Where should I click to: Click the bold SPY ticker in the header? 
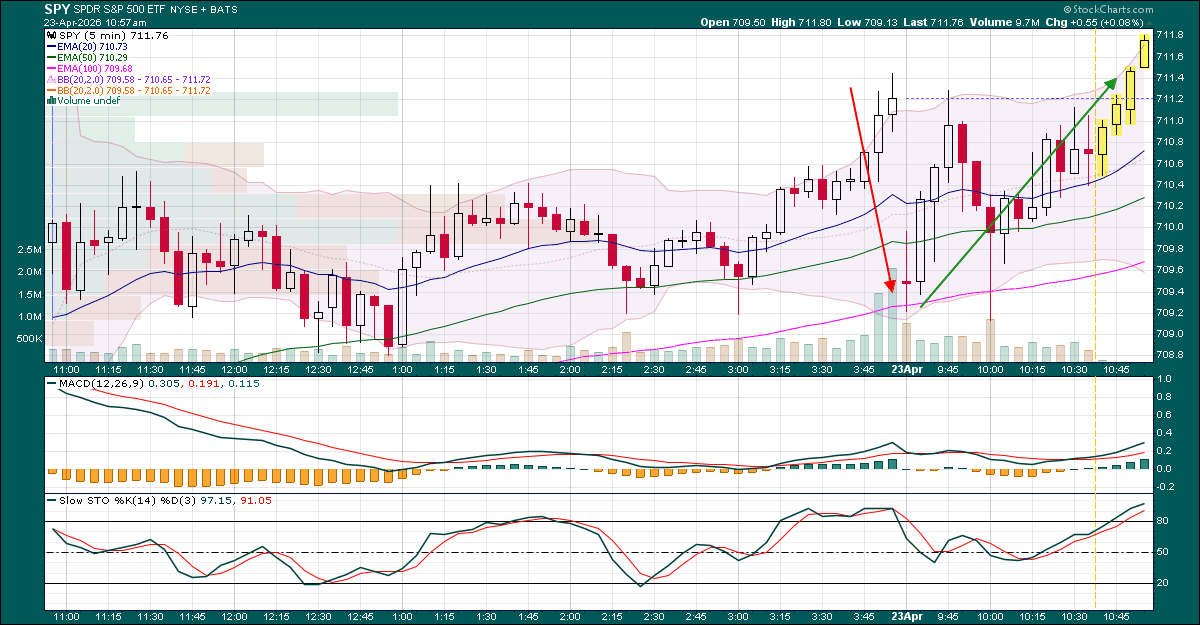point(56,8)
